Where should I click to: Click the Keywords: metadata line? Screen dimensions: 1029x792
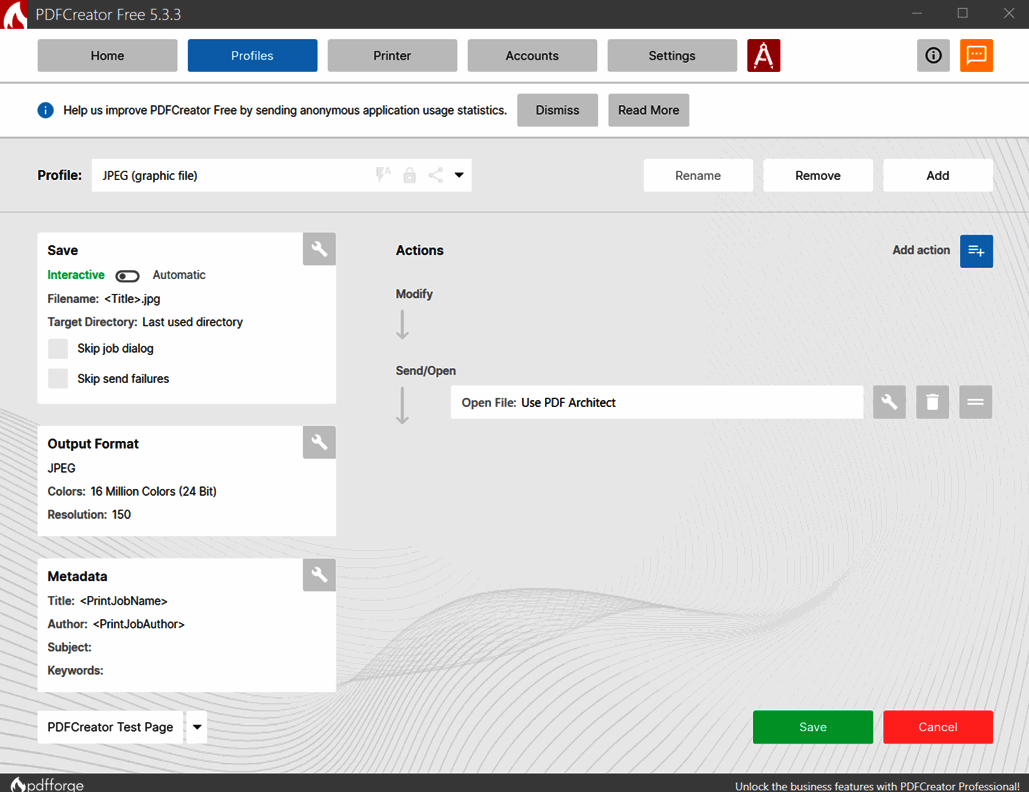tap(75, 671)
